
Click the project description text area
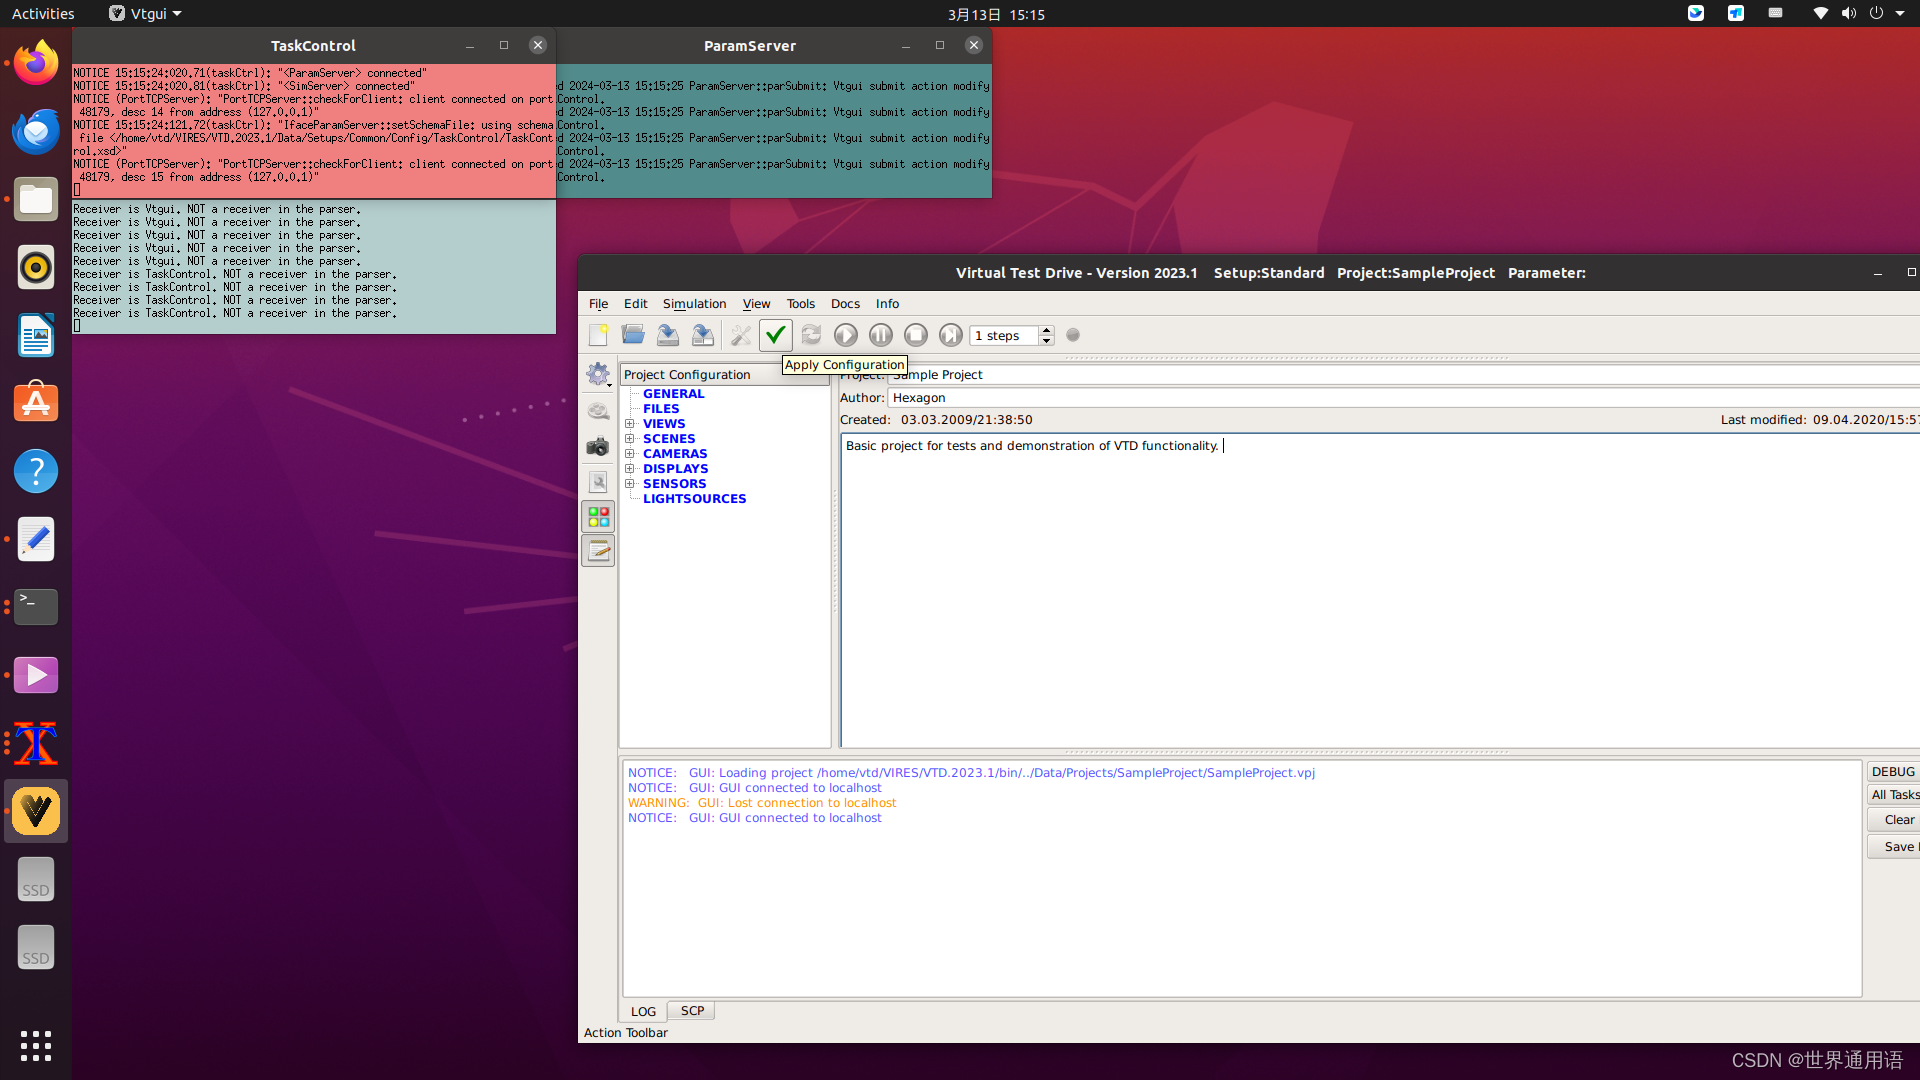1380,590
